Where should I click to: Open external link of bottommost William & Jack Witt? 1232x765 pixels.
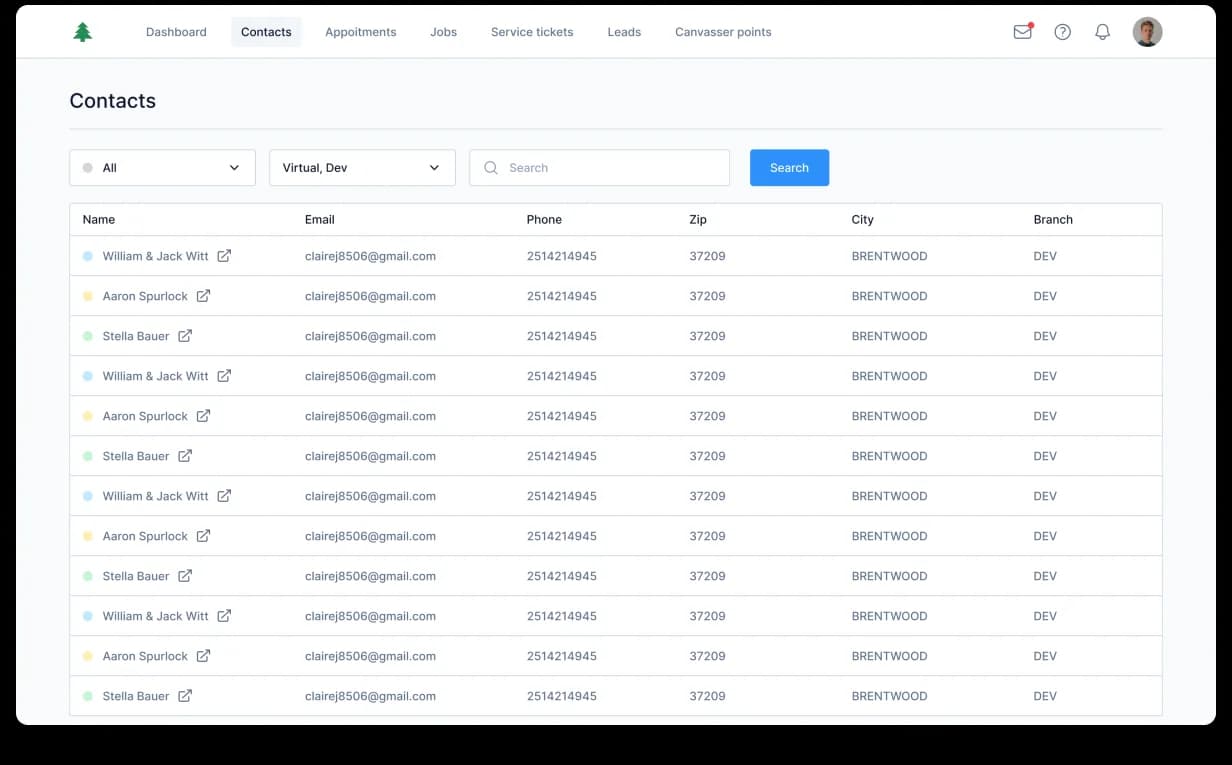224,616
